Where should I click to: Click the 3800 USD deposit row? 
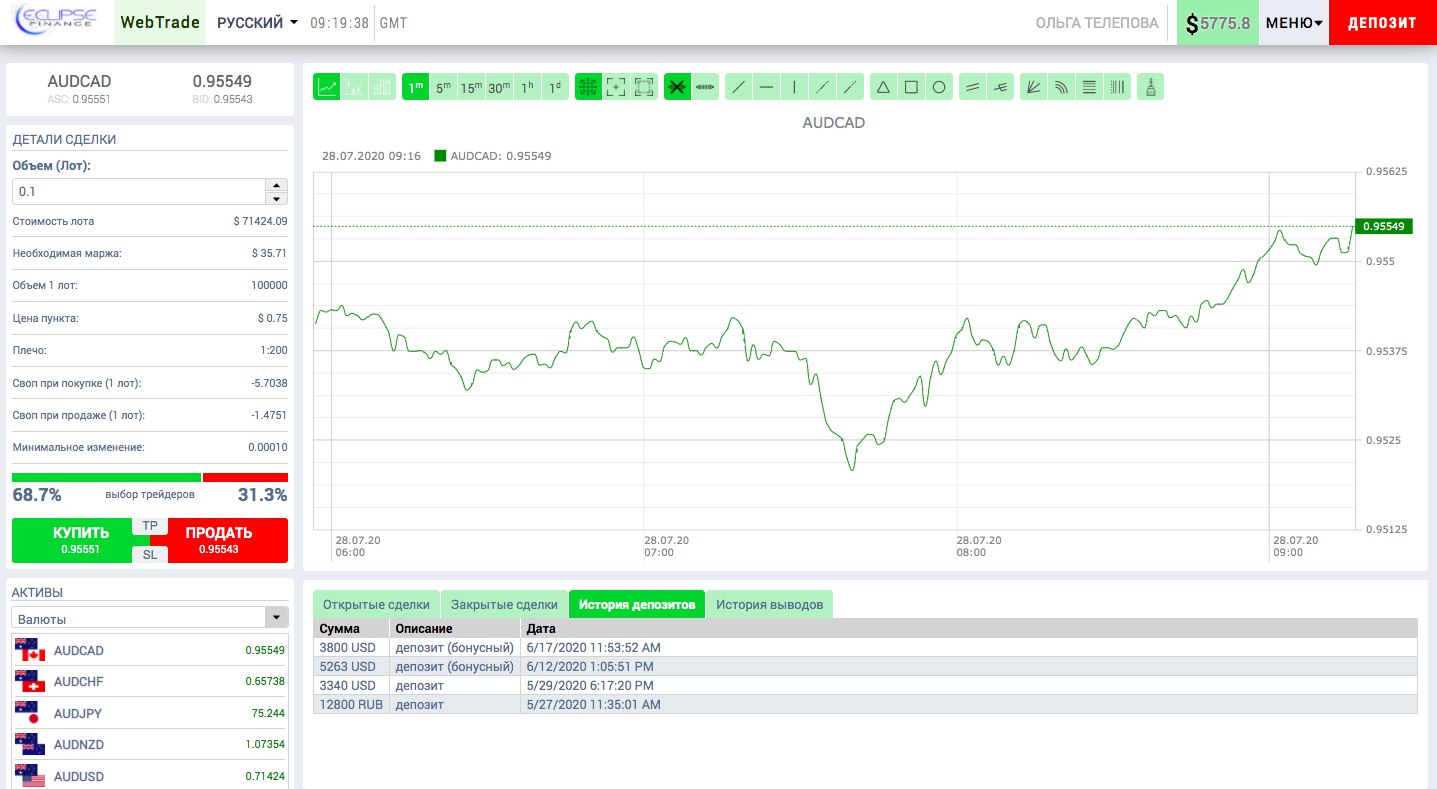click(x=865, y=647)
